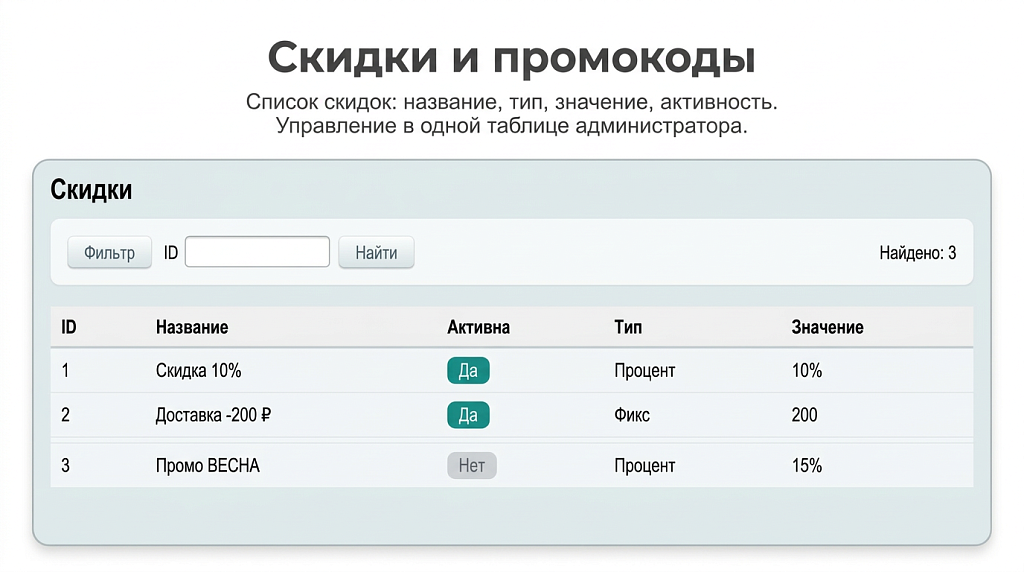Sort by the "Название" column header

pos(192,327)
